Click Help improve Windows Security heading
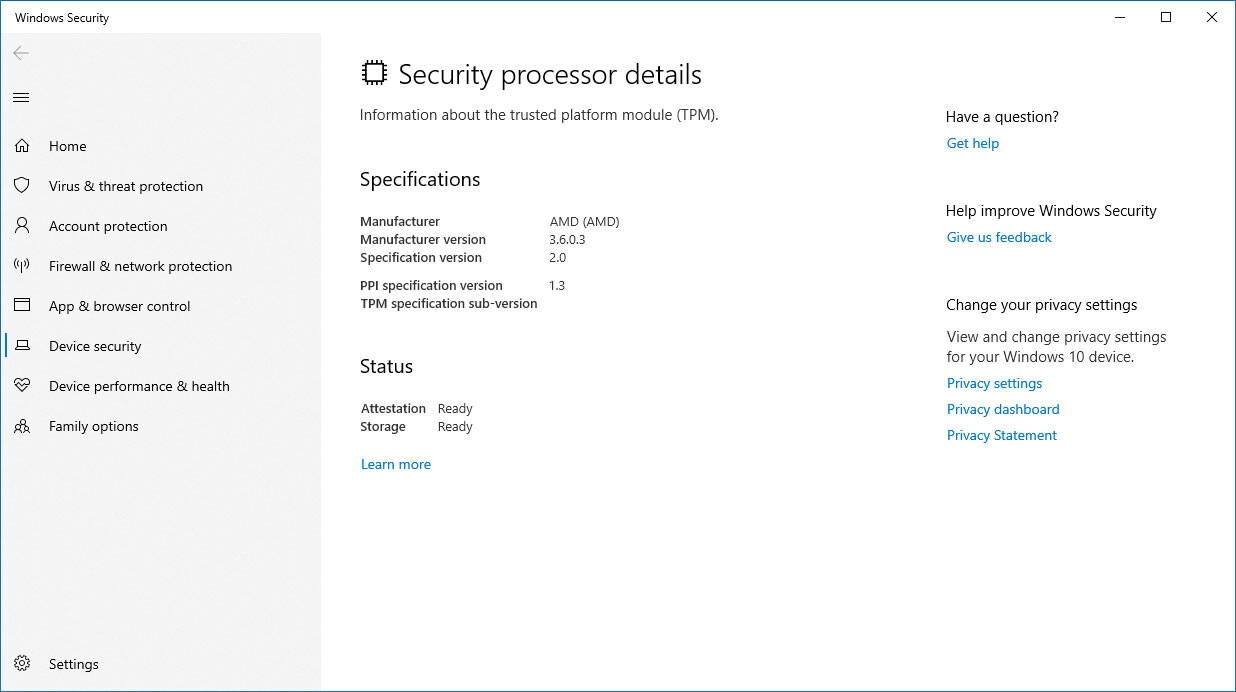 tap(1051, 211)
